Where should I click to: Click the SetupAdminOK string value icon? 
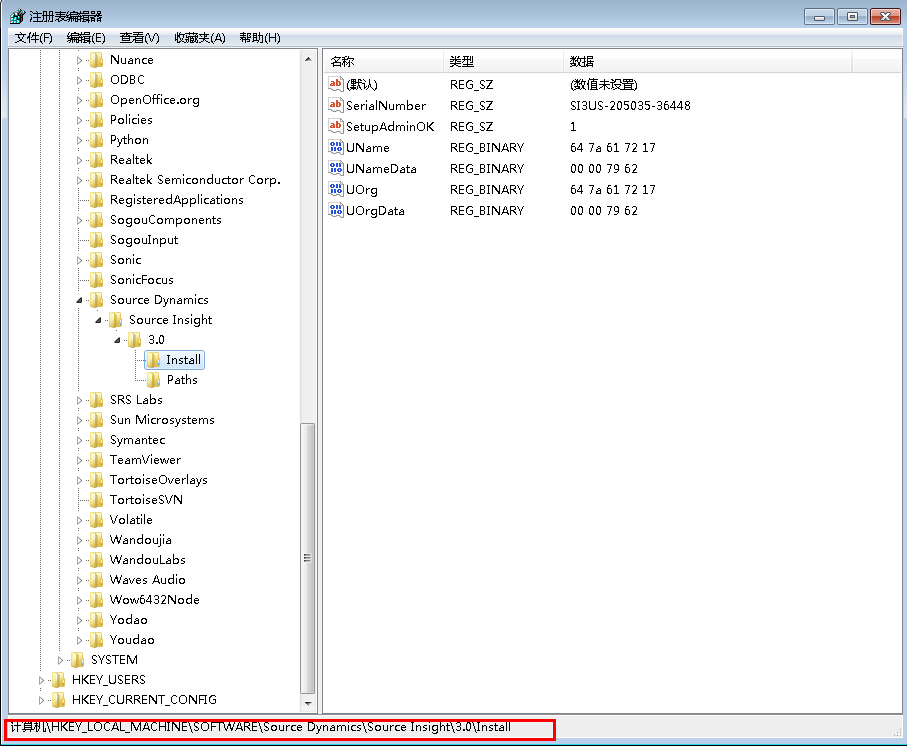335,126
